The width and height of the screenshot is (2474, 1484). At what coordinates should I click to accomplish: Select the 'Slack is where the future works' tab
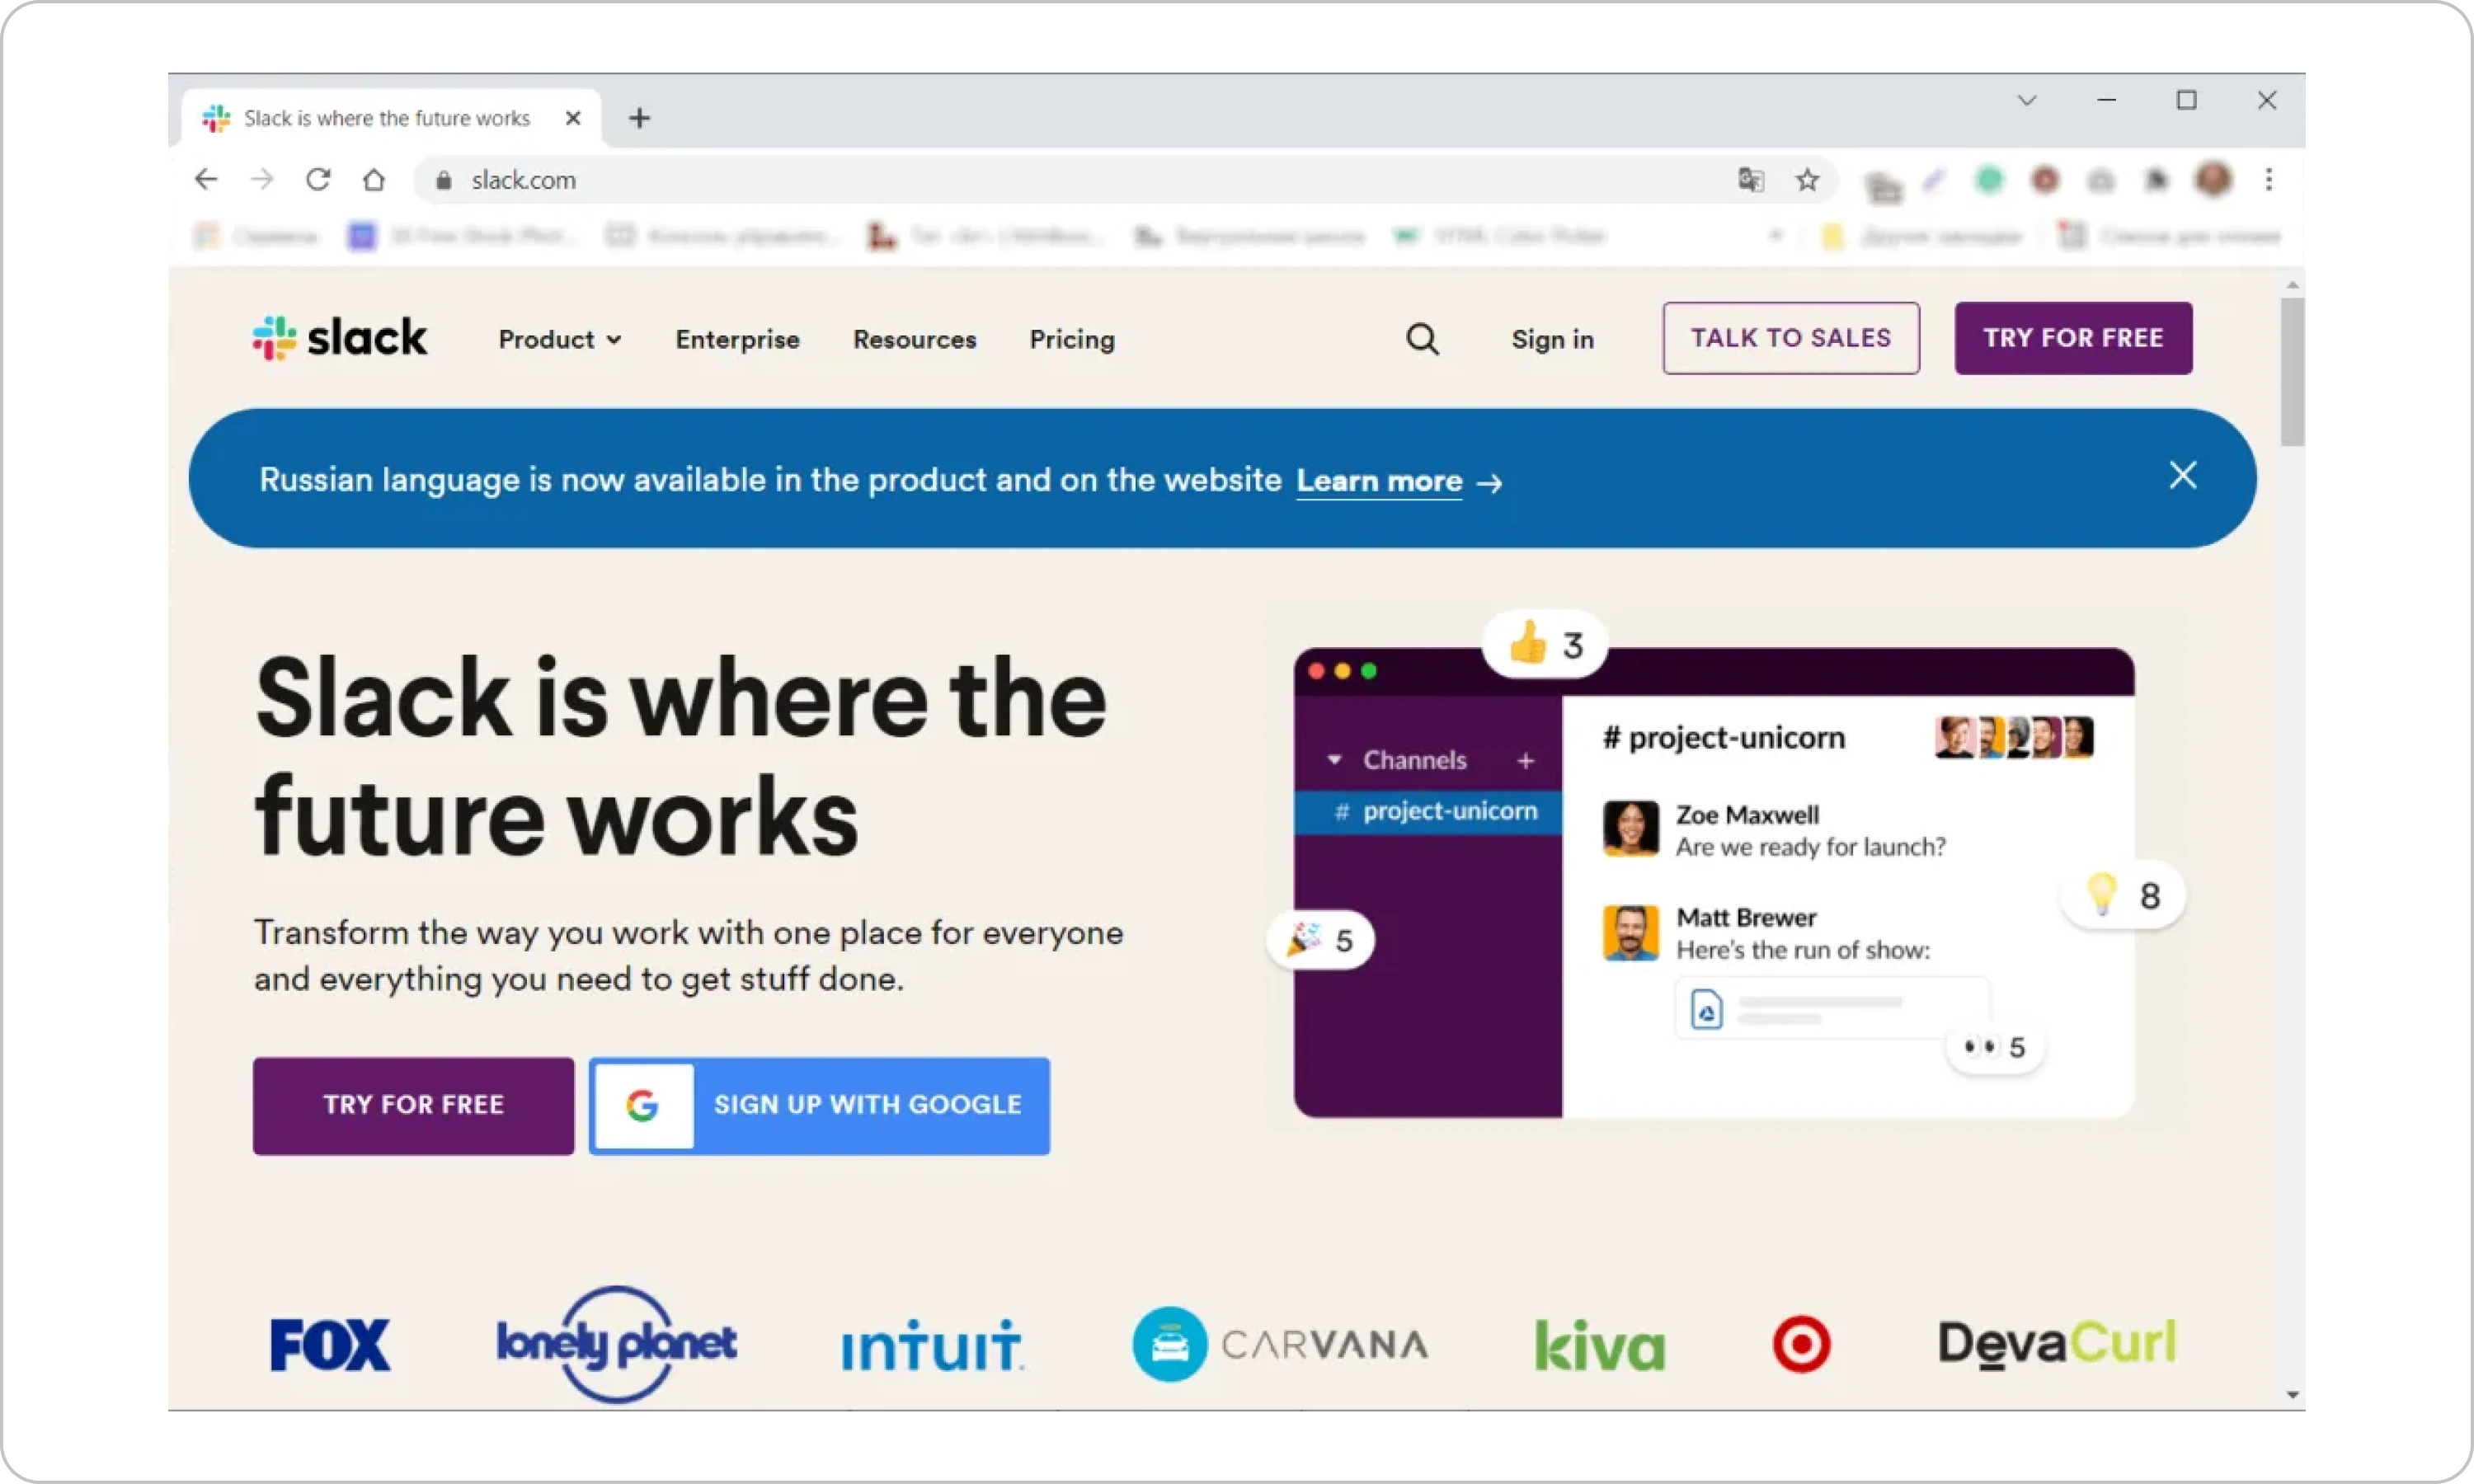tap(385, 117)
